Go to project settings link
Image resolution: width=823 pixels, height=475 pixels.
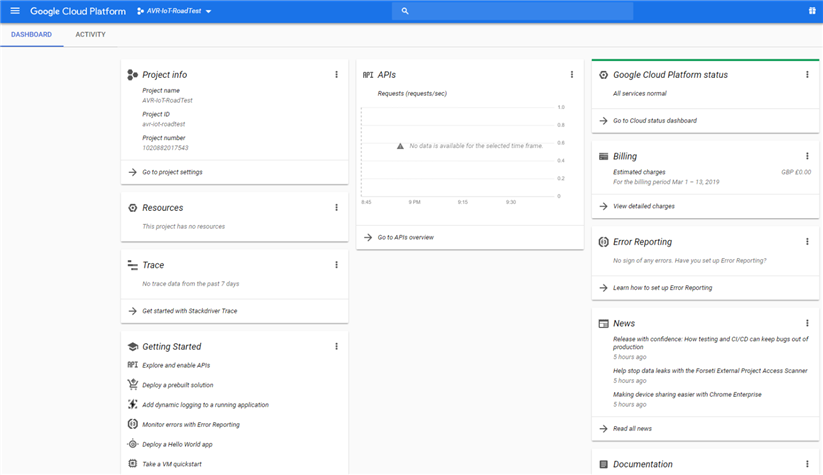click(172, 172)
